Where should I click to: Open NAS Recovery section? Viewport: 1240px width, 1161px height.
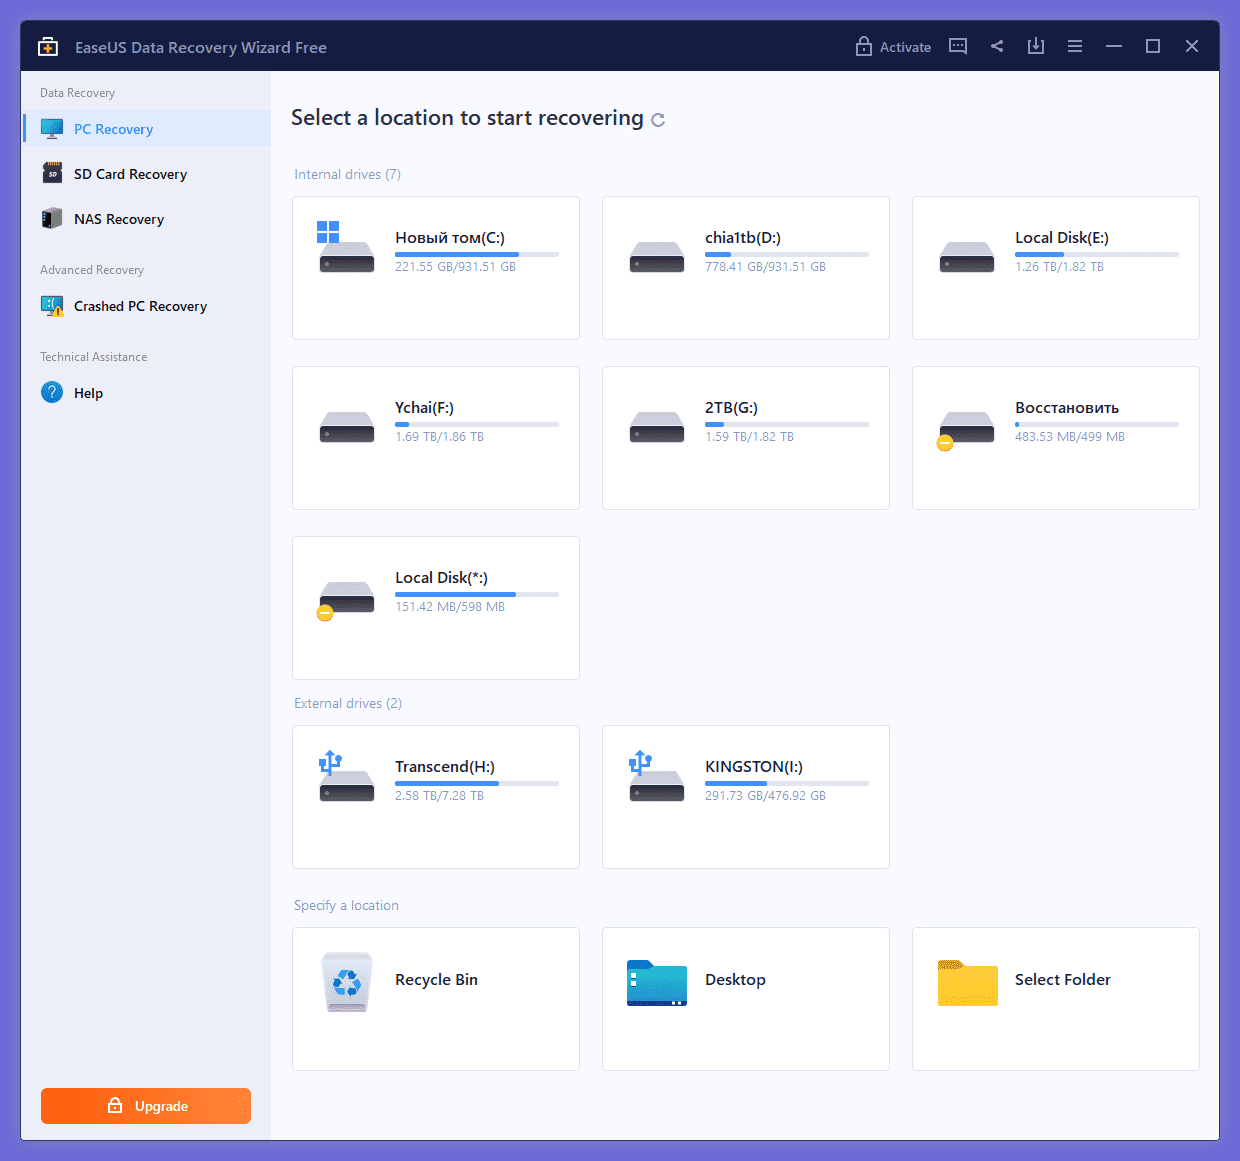click(x=147, y=219)
